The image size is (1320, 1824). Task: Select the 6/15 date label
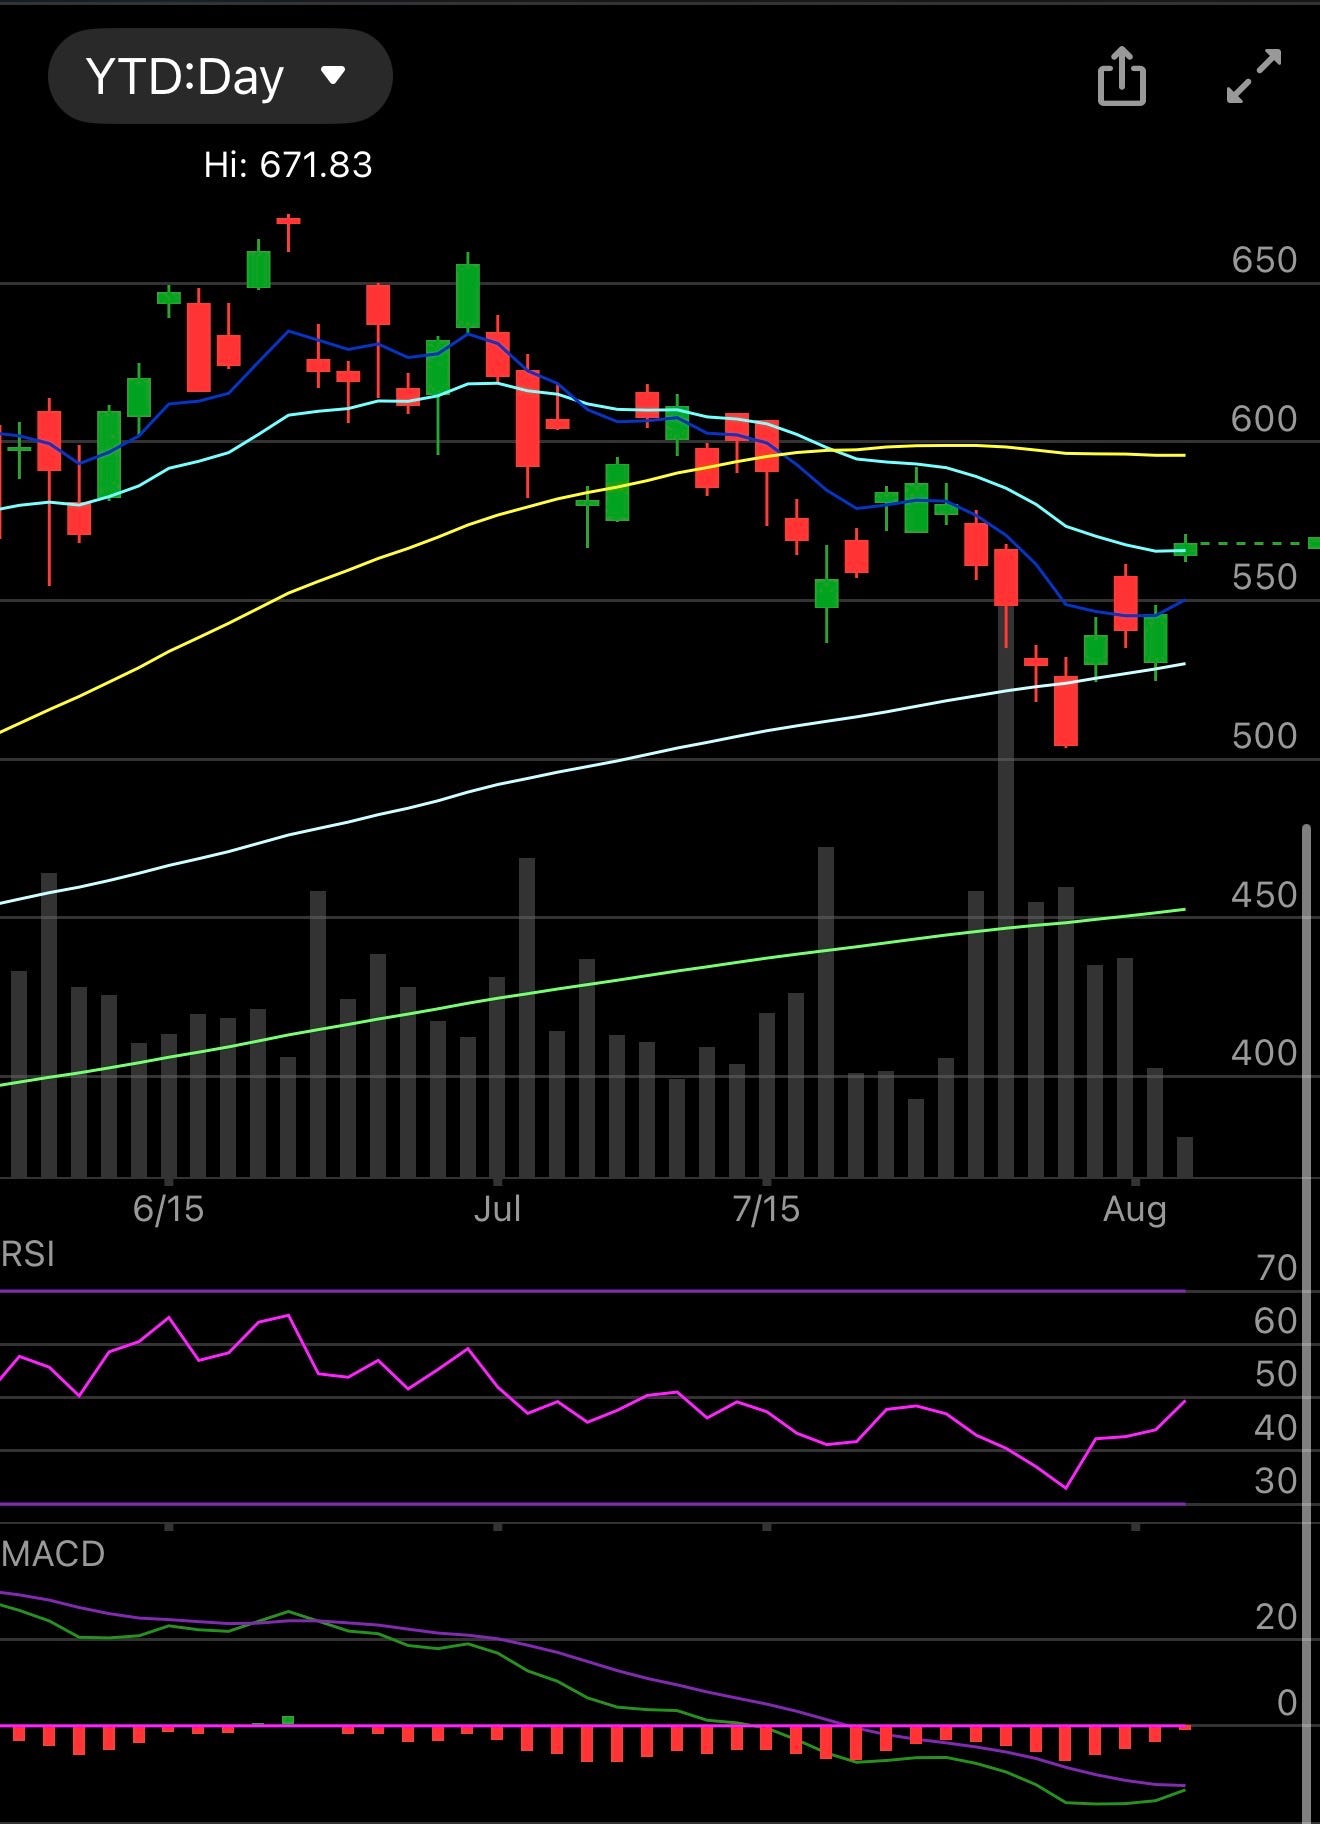[168, 1210]
